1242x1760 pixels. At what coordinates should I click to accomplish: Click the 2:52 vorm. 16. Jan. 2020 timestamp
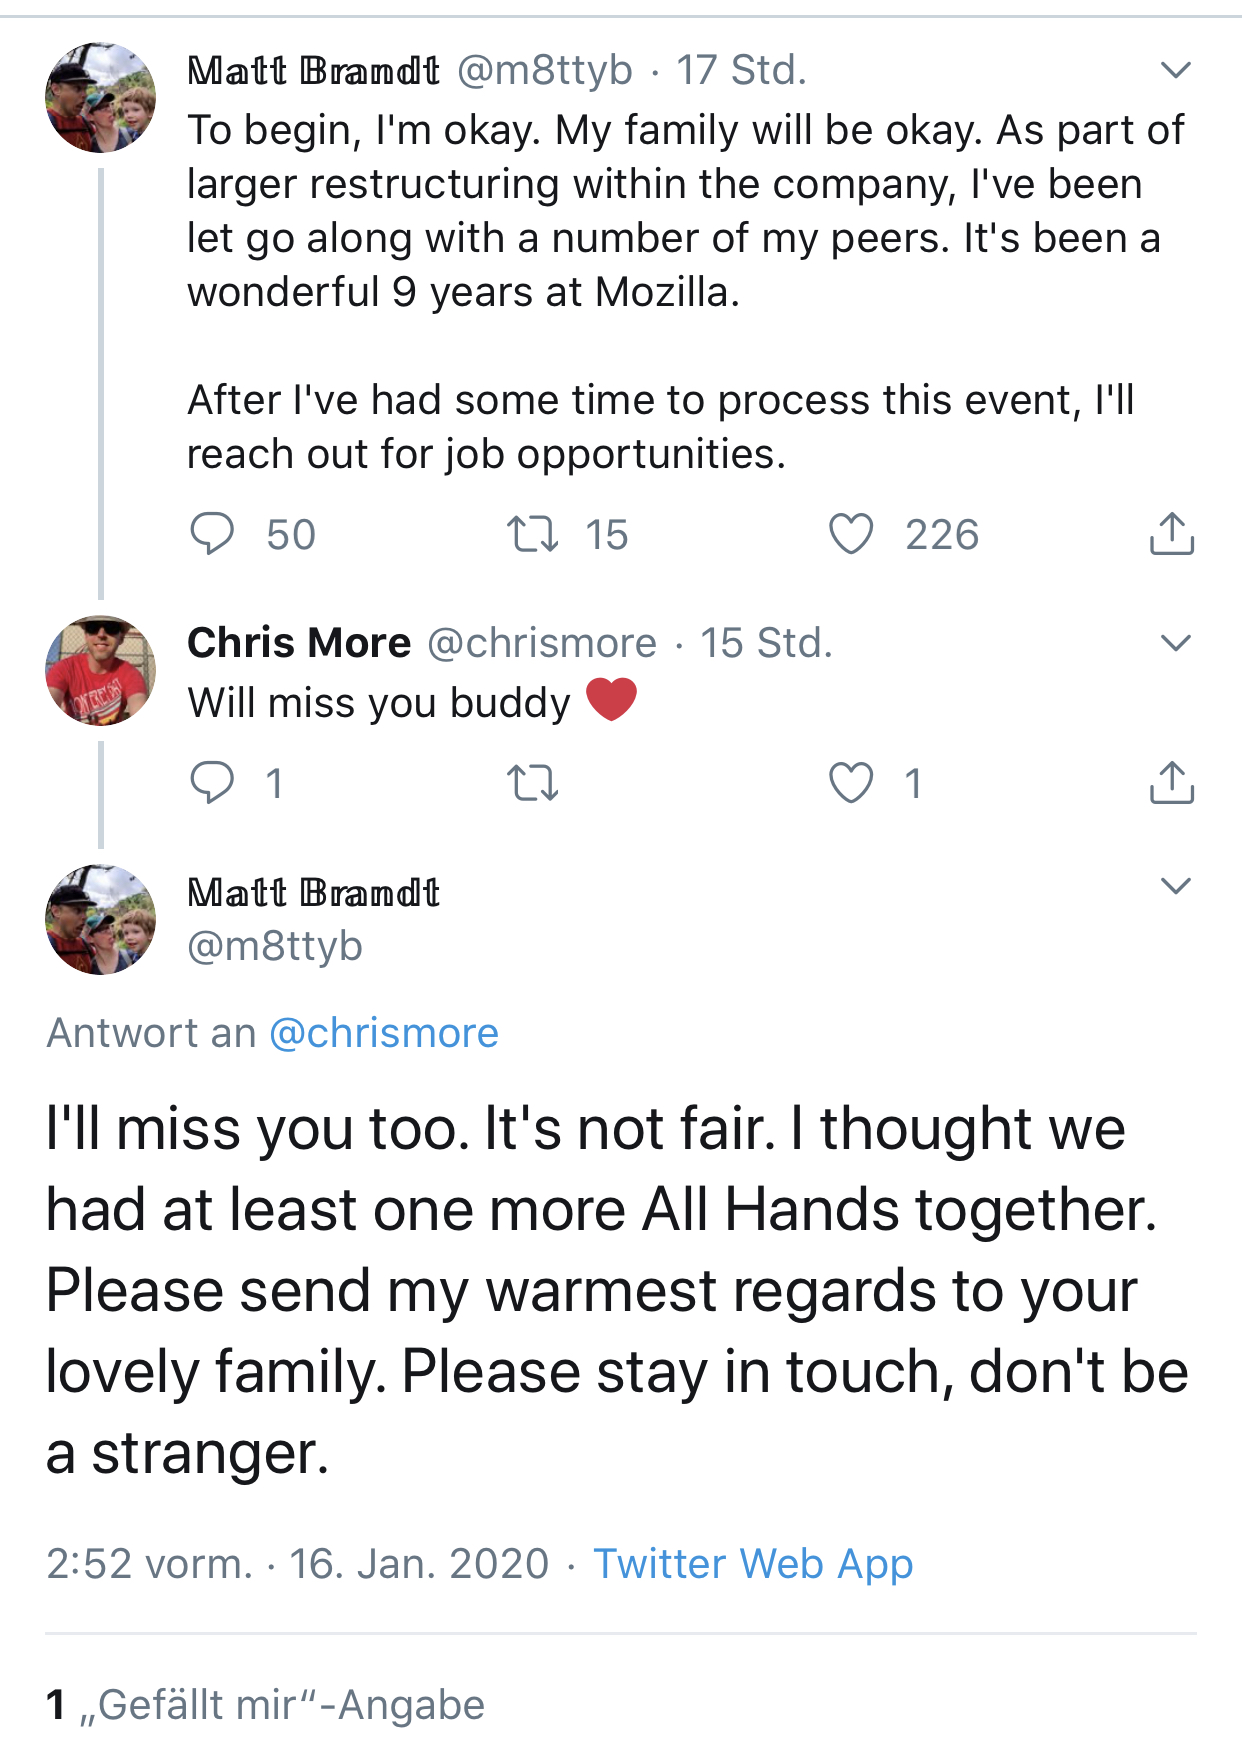(x=298, y=1564)
